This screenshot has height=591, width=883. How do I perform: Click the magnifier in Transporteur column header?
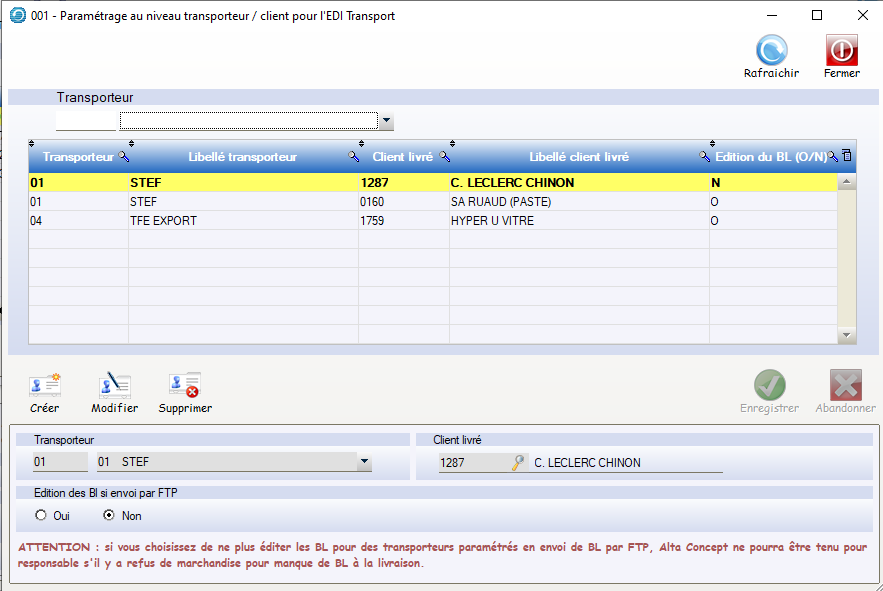124,157
